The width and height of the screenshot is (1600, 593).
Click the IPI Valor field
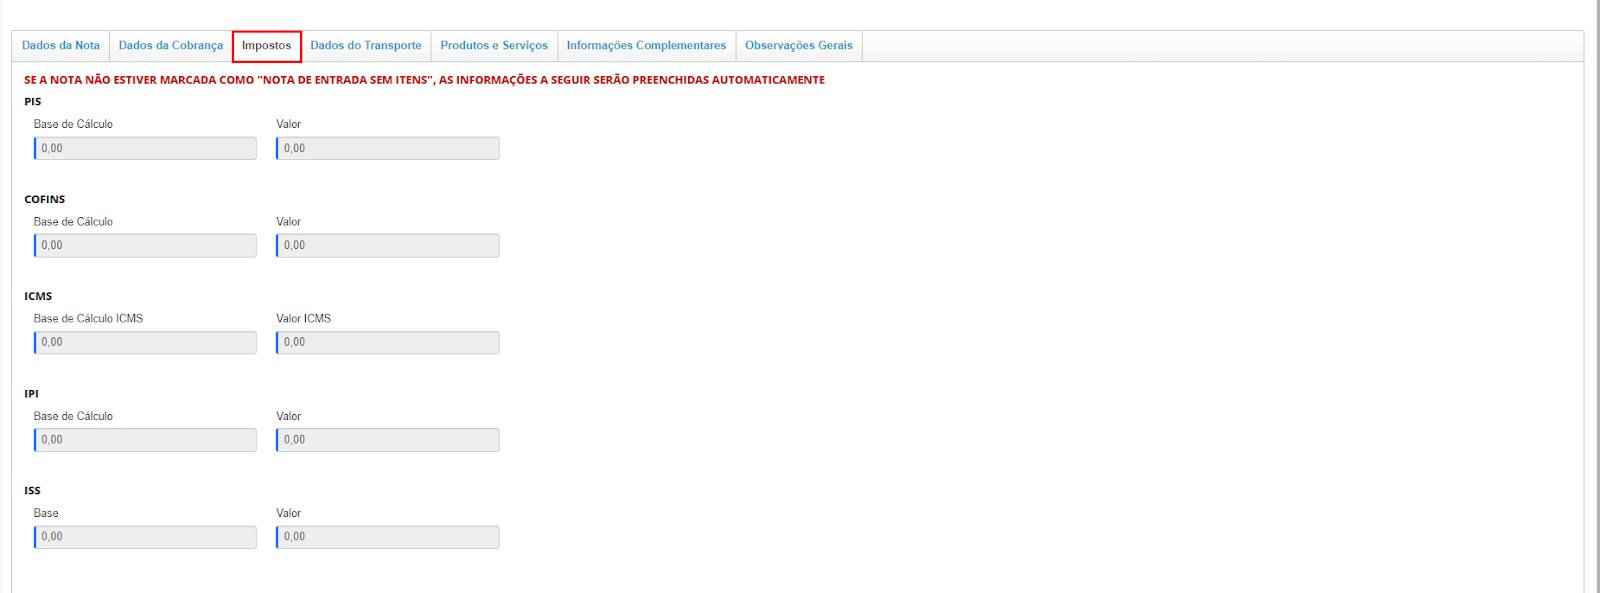click(x=388, y=440)
